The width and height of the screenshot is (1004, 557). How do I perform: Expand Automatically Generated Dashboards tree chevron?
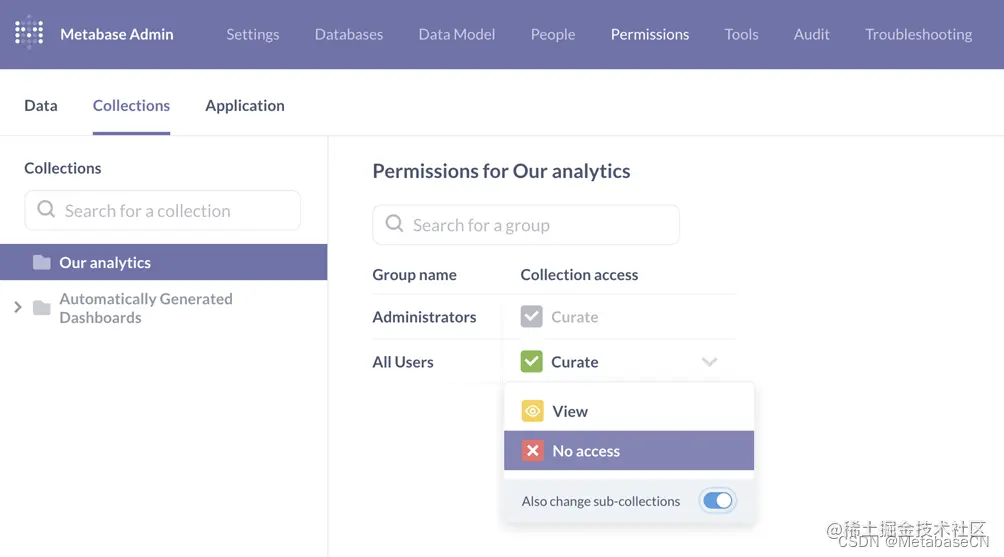18,307
